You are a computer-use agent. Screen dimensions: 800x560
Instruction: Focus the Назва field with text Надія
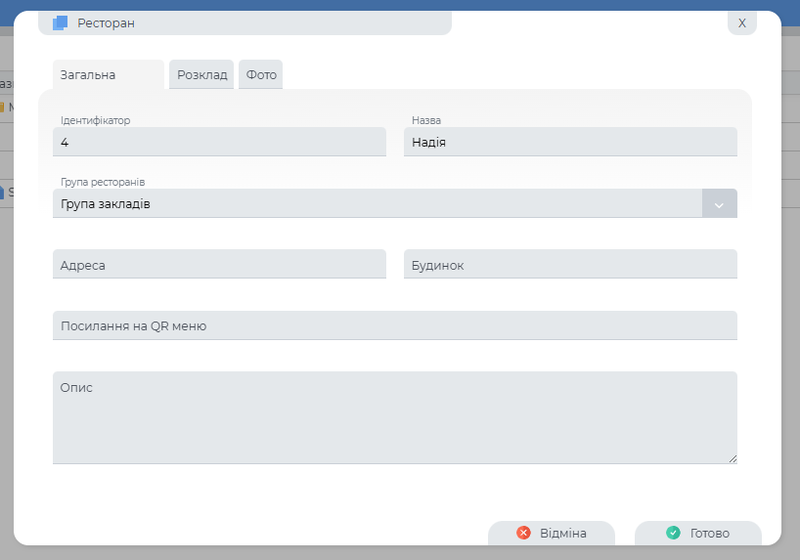(570, 142)
